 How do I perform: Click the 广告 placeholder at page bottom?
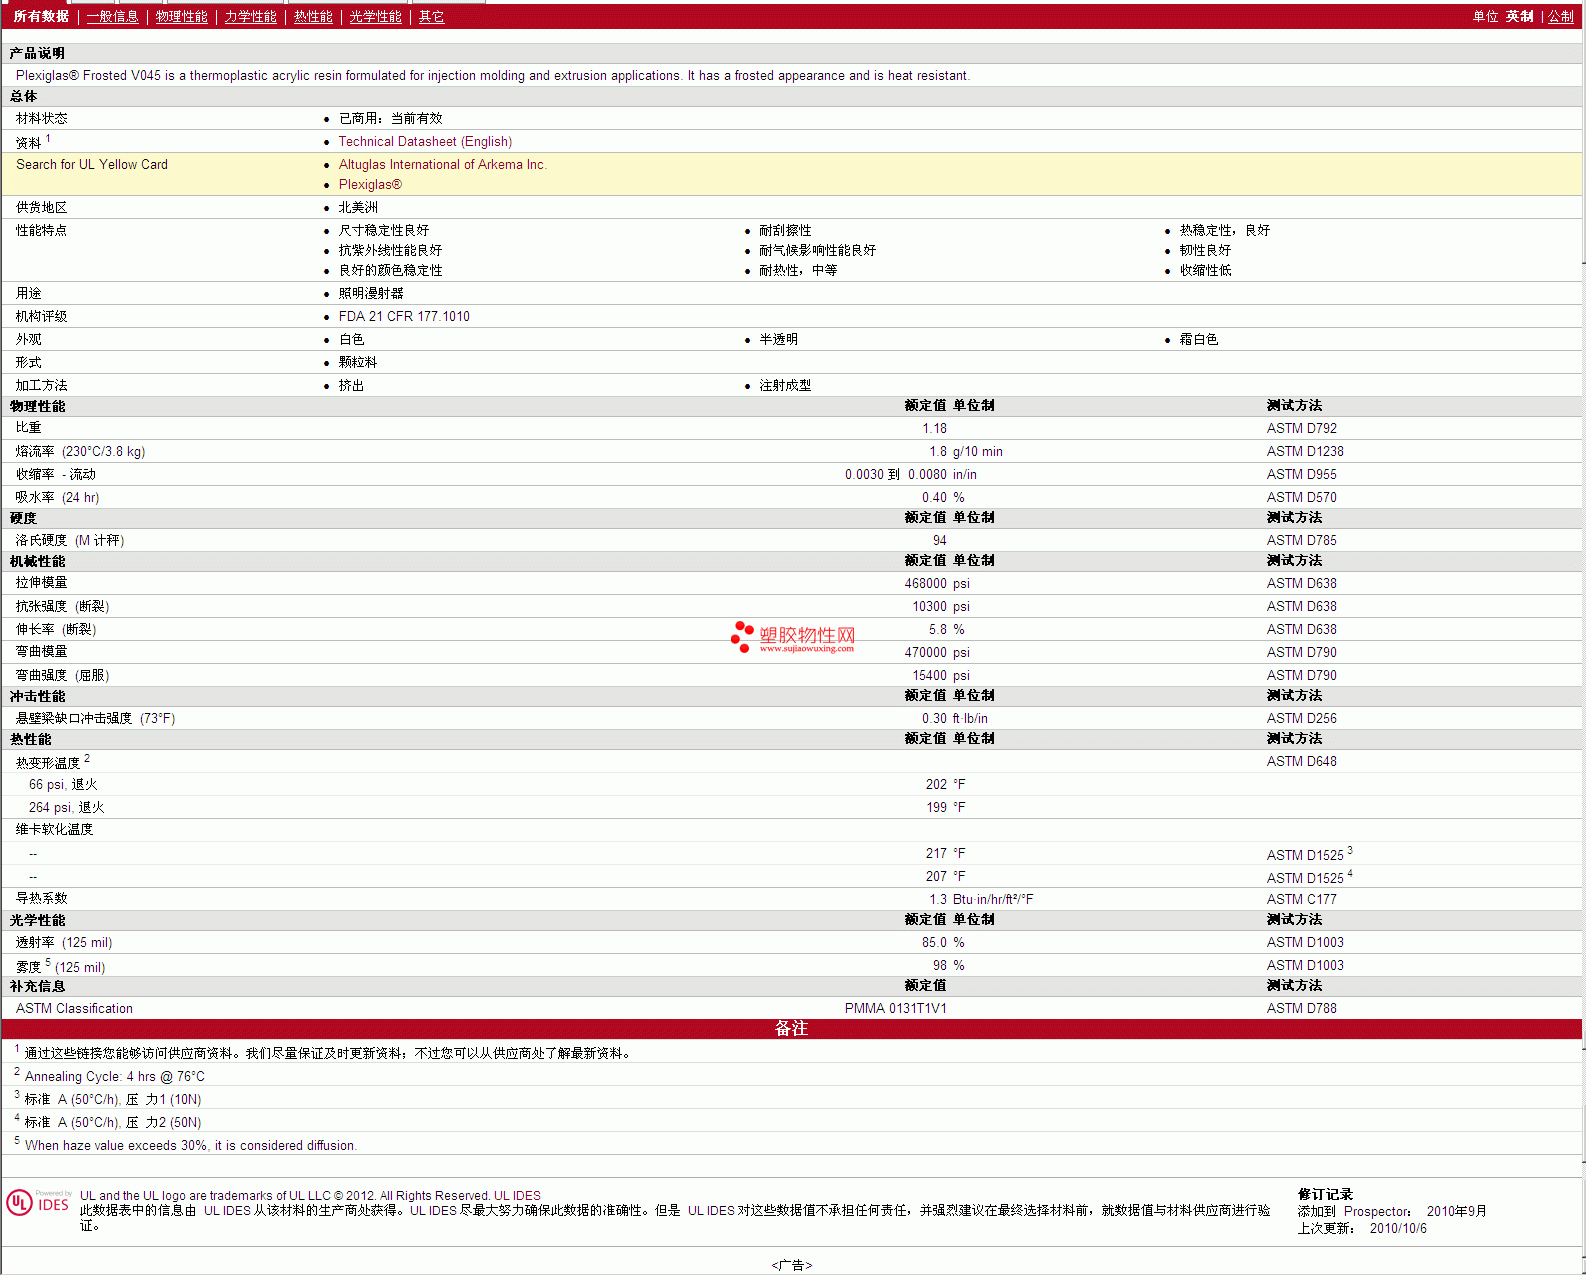click(792, 1265)
